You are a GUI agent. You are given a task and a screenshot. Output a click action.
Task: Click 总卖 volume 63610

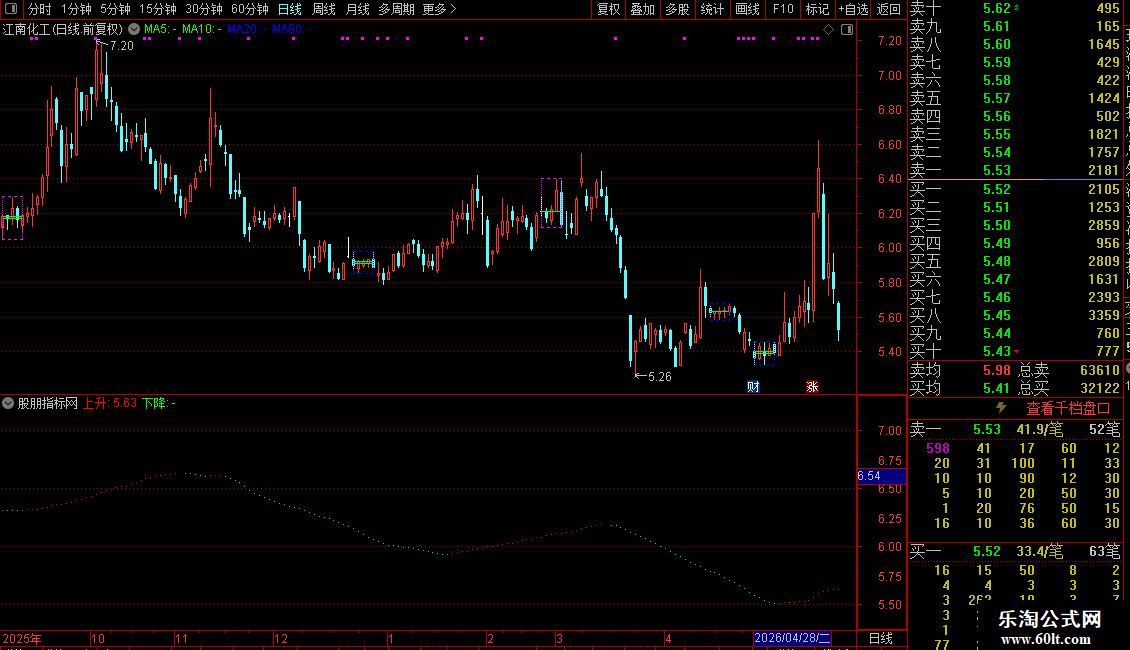click(1100, 370)
